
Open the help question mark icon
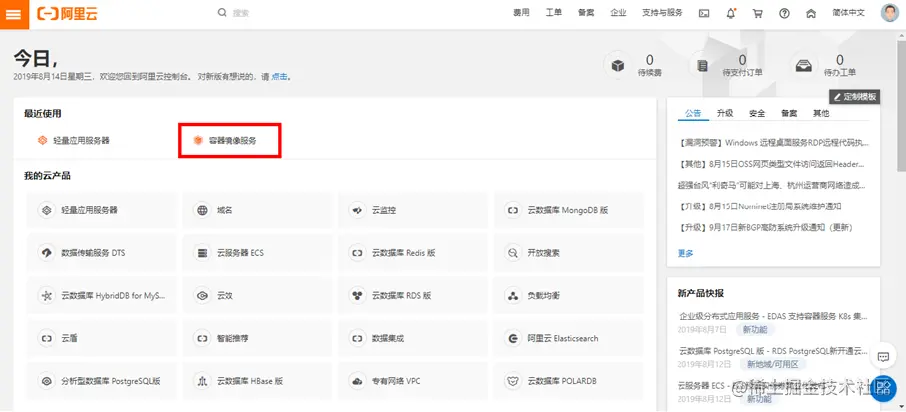click(784, 13)
